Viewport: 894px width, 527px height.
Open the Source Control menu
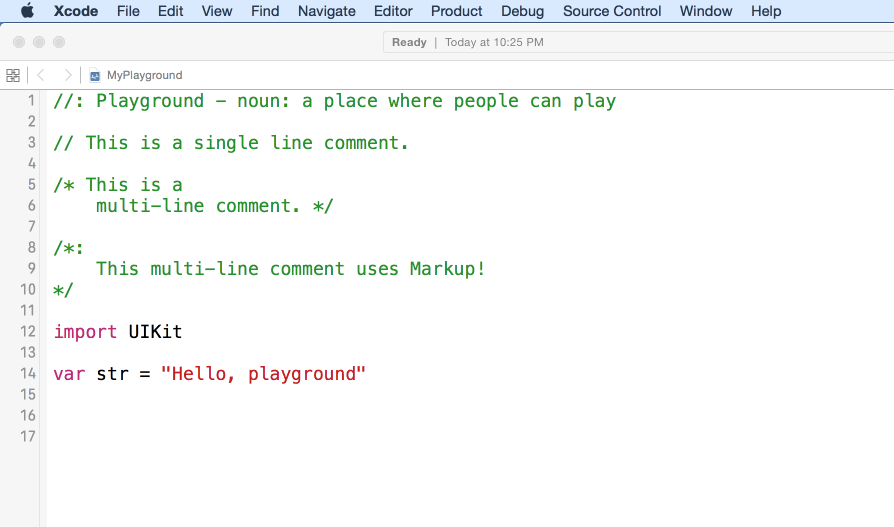click(x=612, y=11)
